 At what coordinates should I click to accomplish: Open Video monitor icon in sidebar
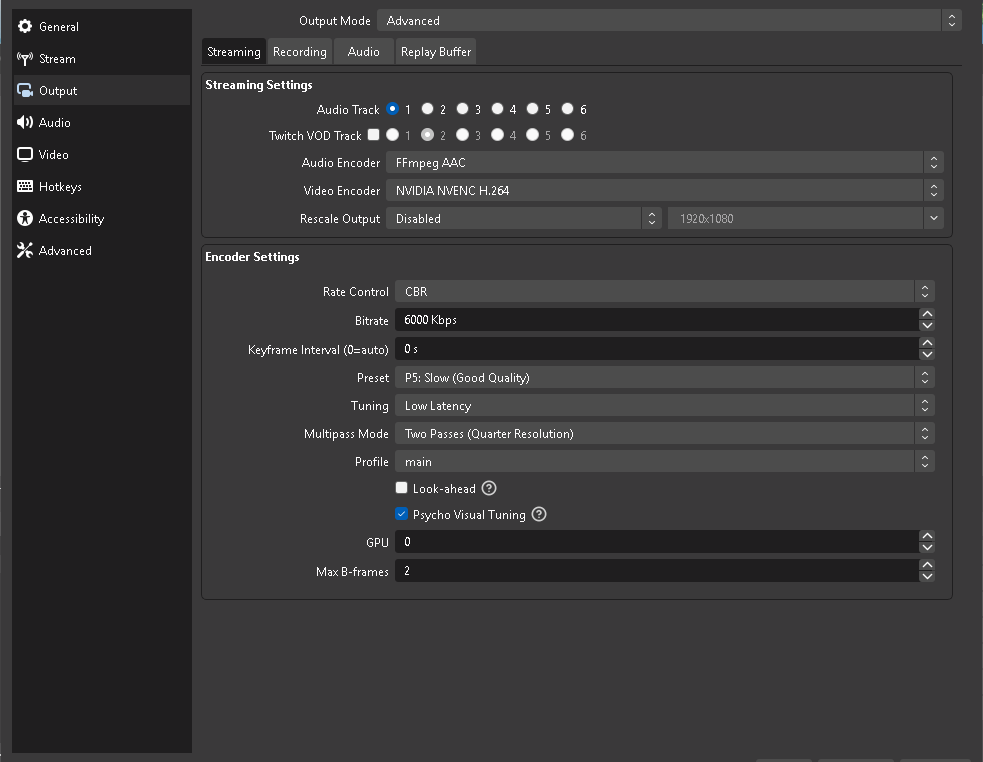[x=25, y=154]
